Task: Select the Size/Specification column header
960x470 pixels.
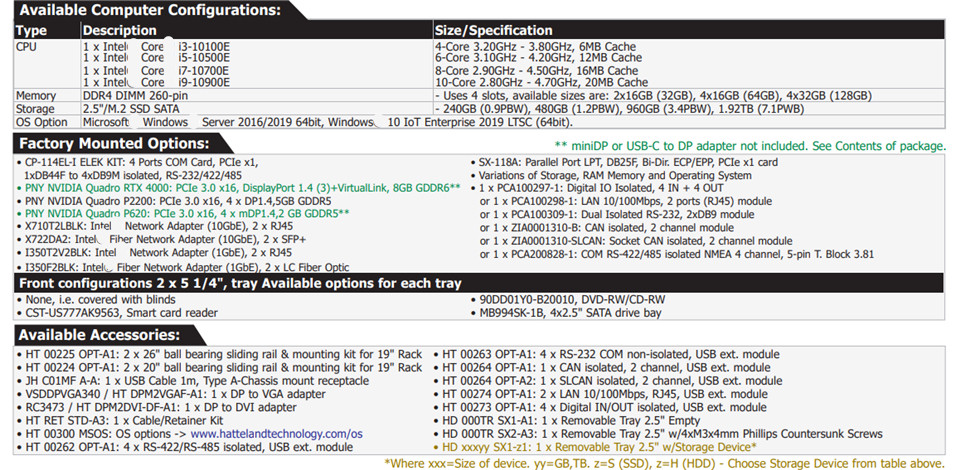Action: [493, 30]
